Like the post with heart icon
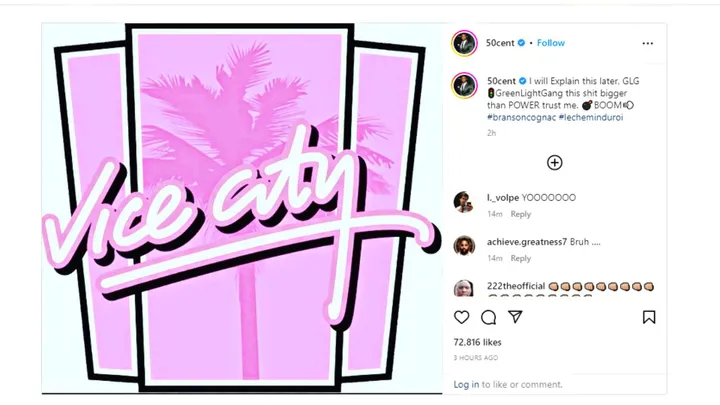Viewport: 720px width, 405px height. [461, 317]
